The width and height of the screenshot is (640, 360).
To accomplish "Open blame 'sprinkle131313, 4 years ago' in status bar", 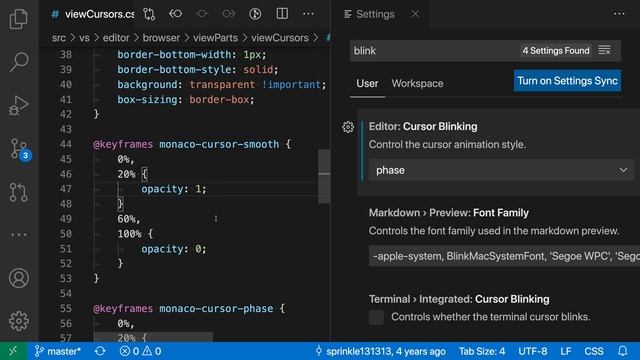I will [380, 351].
